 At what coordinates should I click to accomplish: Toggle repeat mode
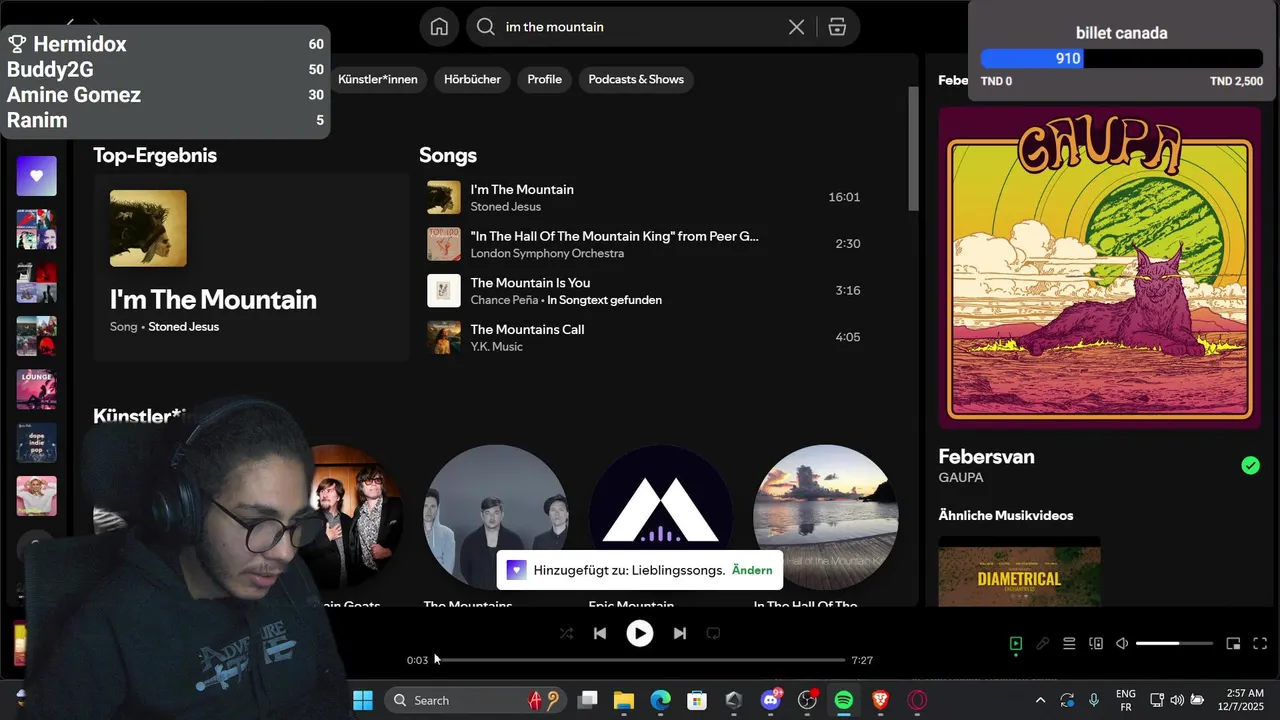[x=713, y=633]
